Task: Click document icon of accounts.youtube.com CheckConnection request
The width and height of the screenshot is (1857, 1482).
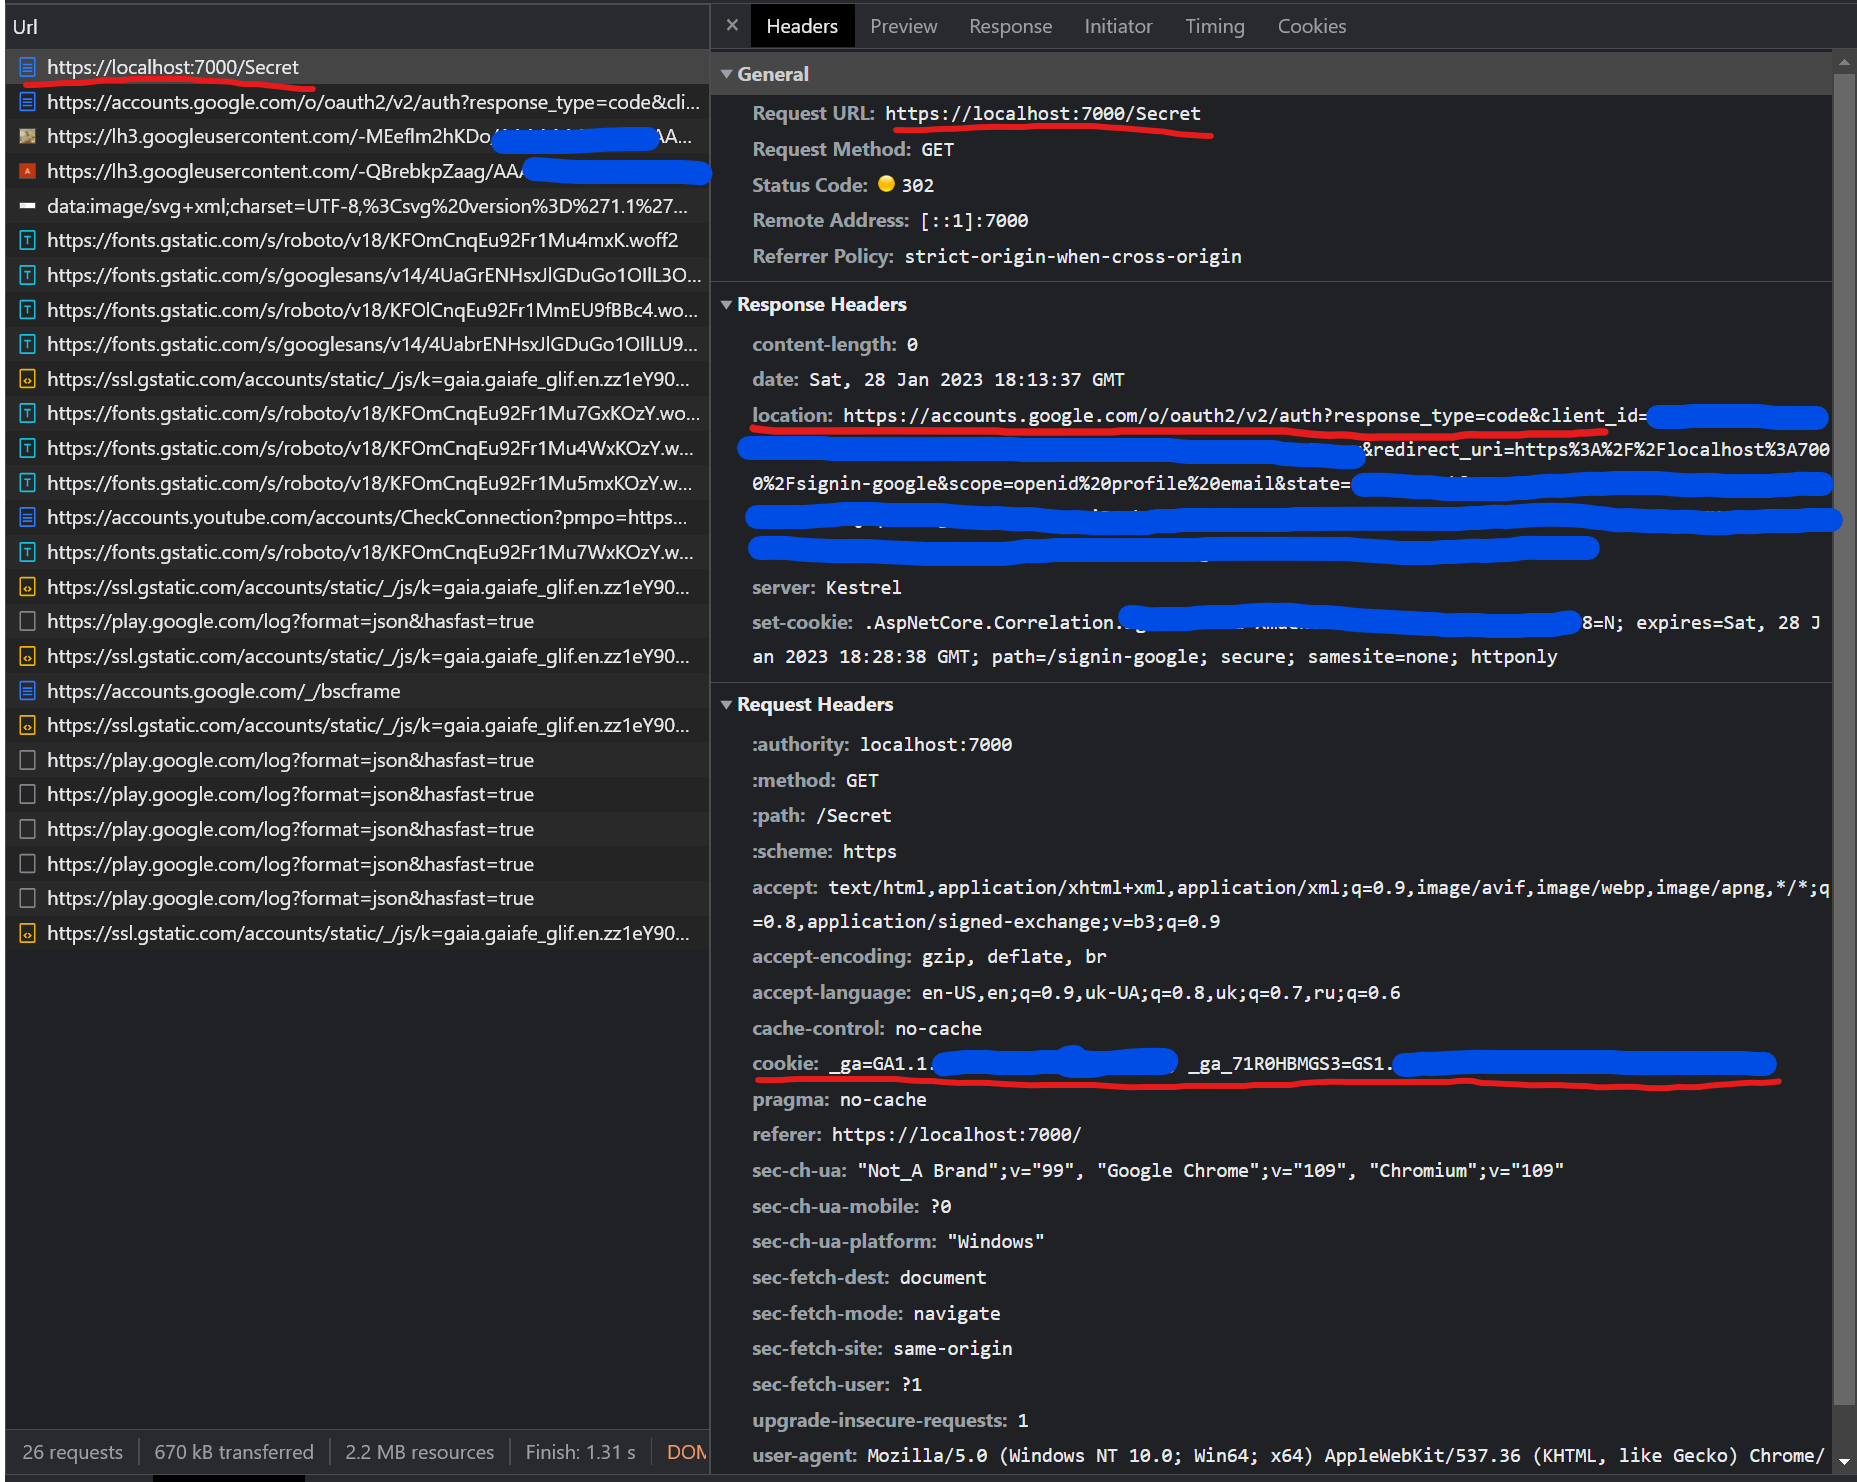Action: click(x=28, y=517)
